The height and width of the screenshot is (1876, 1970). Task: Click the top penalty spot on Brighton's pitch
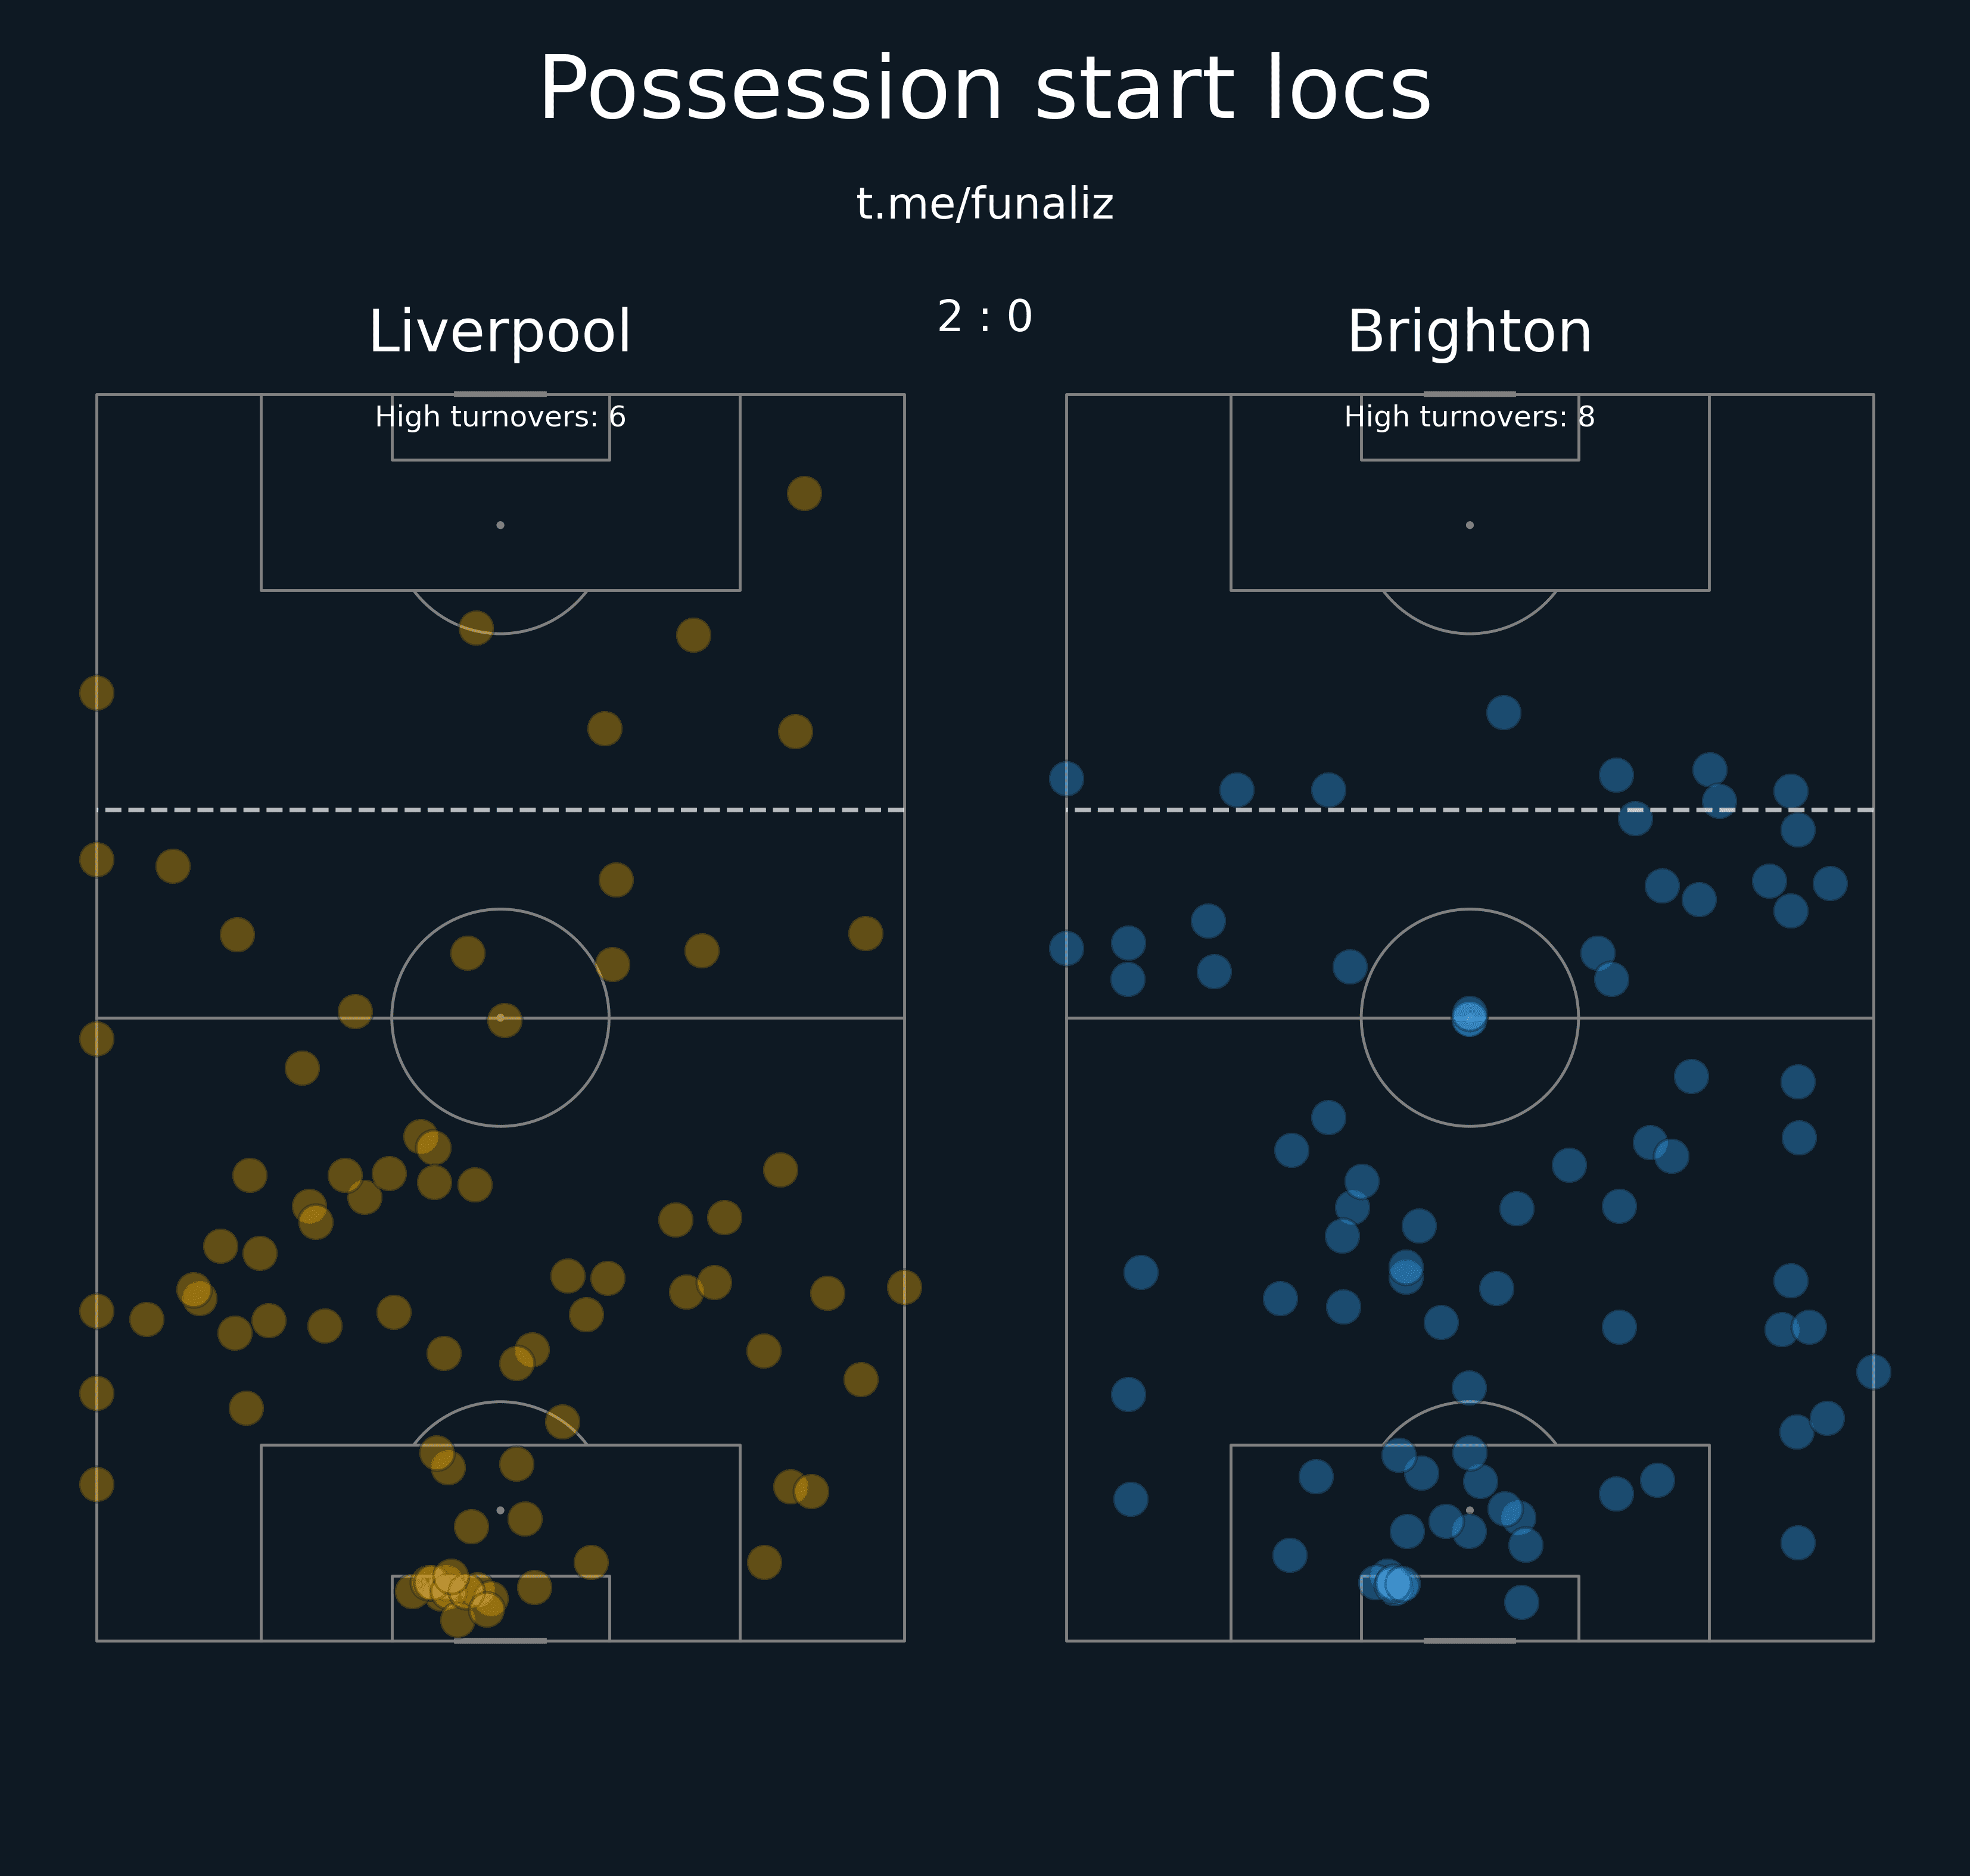pos(1469,525)
